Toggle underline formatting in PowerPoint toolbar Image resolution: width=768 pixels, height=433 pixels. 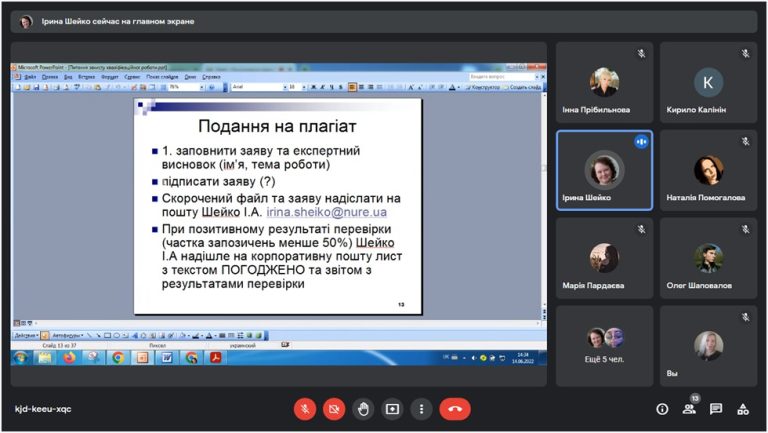pos(332,87)
